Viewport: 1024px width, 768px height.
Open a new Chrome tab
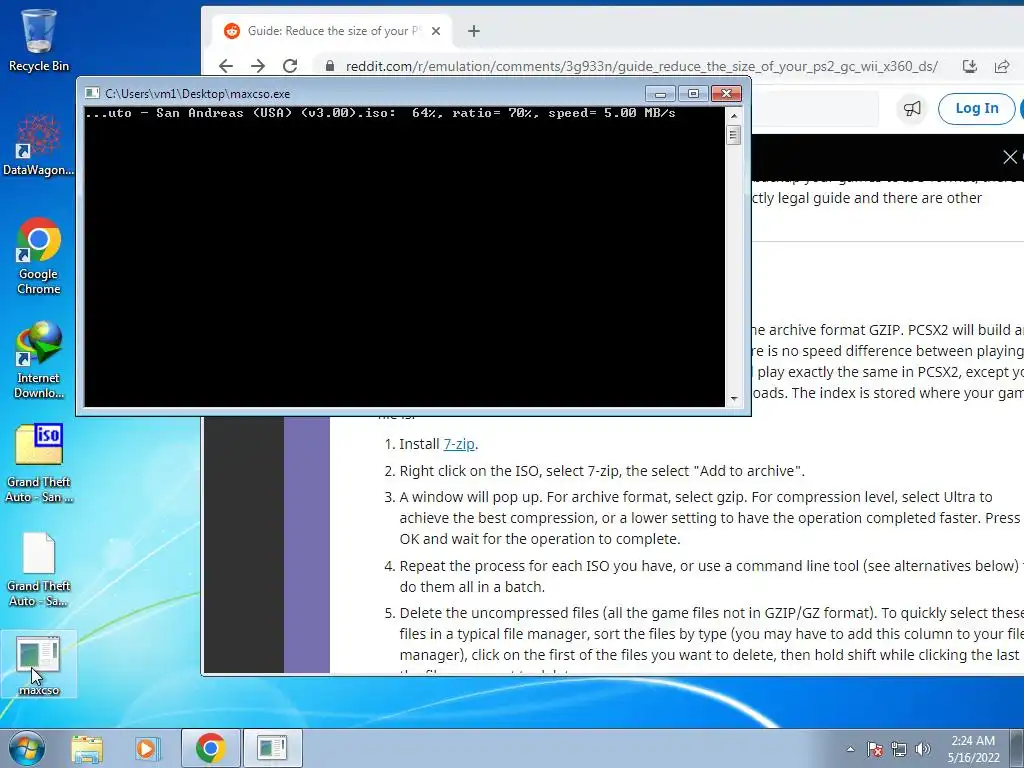[474, 31]
